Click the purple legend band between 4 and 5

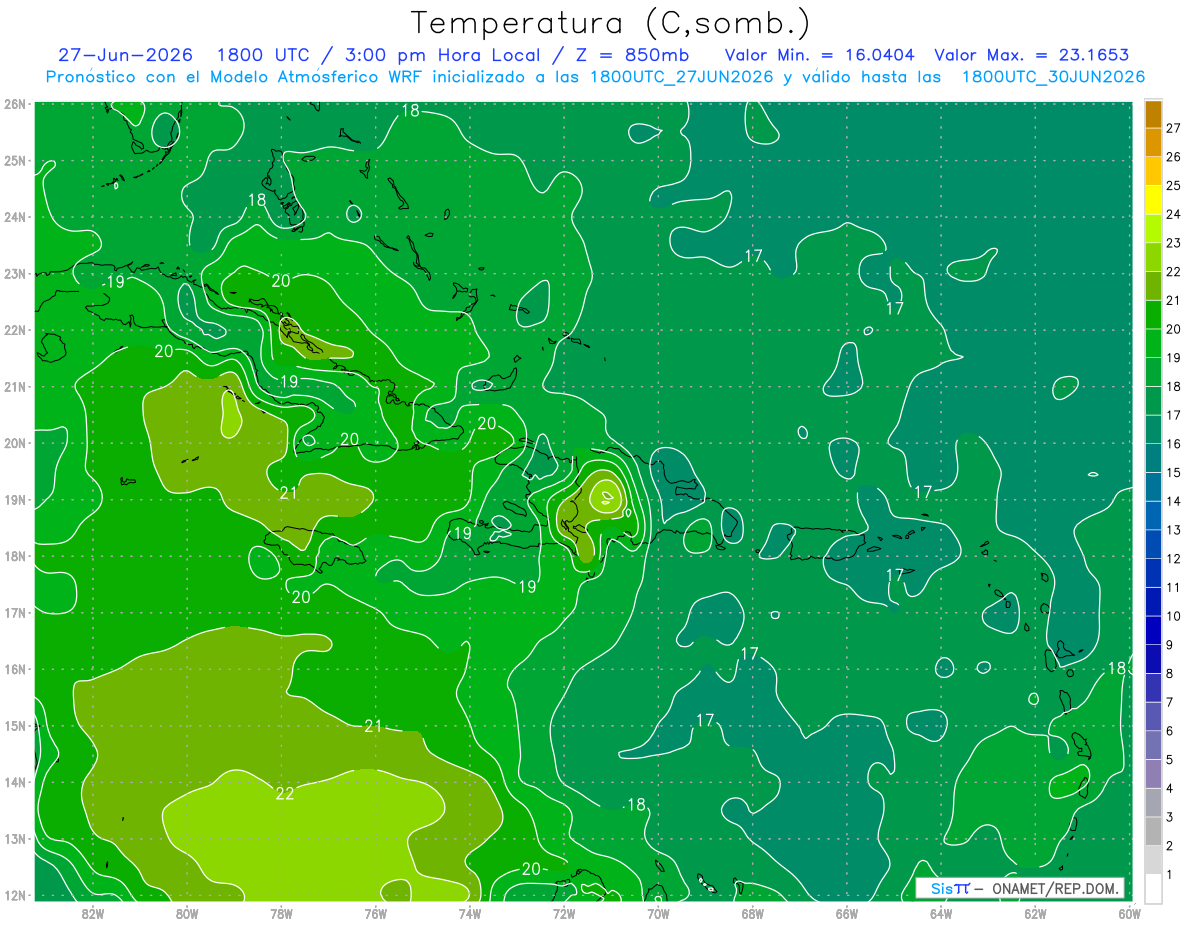[1153, 773]
